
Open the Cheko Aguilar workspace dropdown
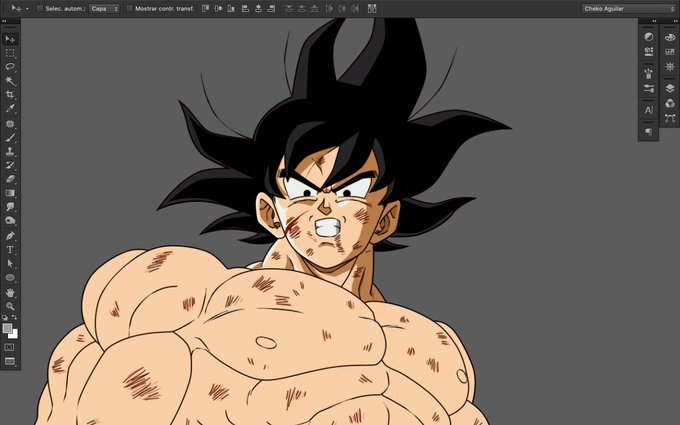(628, 8)
